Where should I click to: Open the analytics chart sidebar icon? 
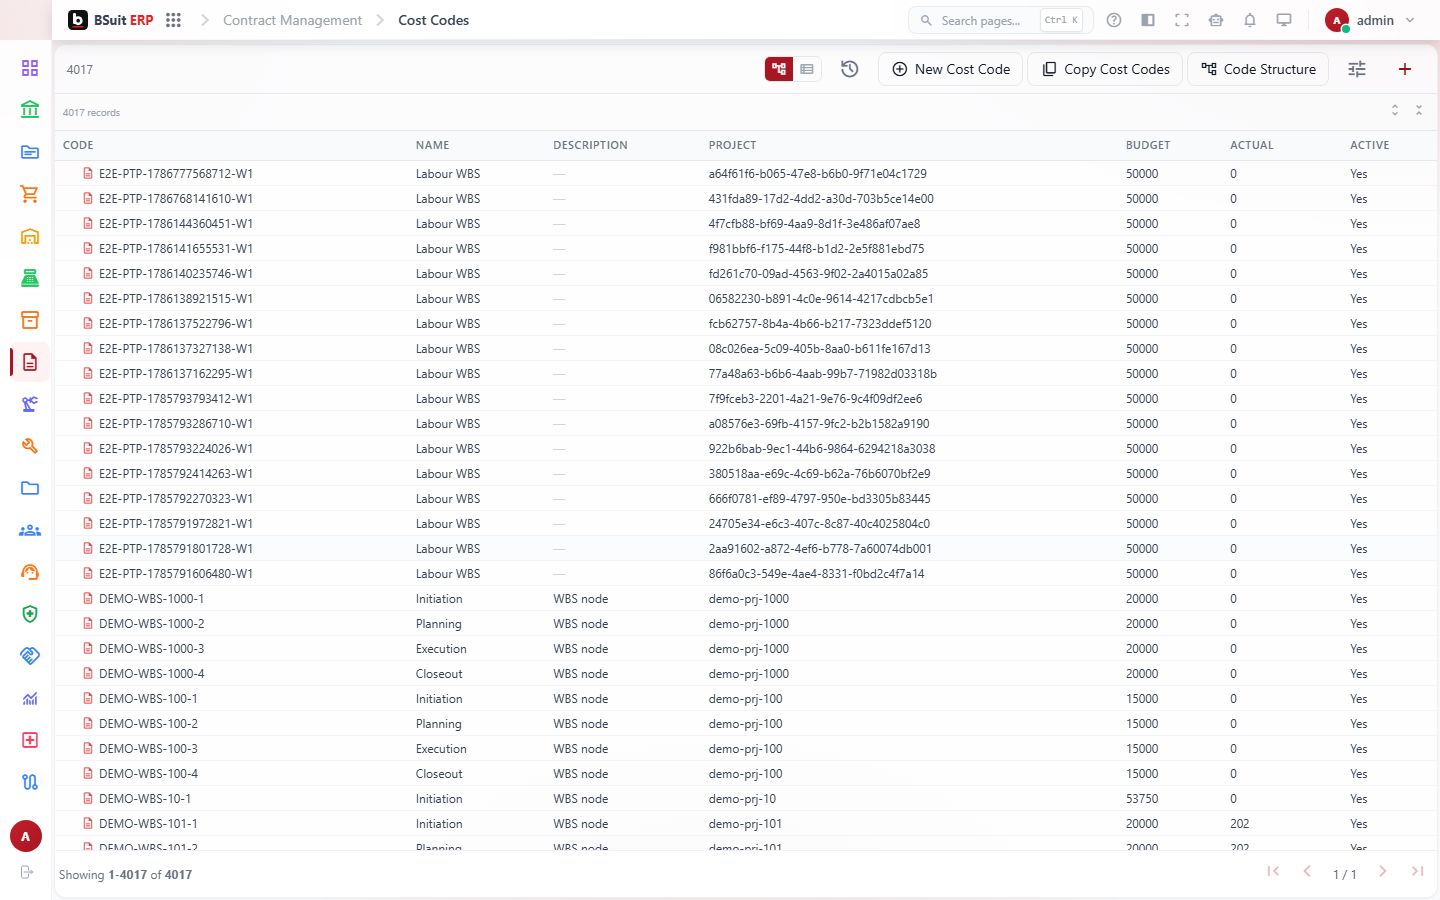point(30,698)
